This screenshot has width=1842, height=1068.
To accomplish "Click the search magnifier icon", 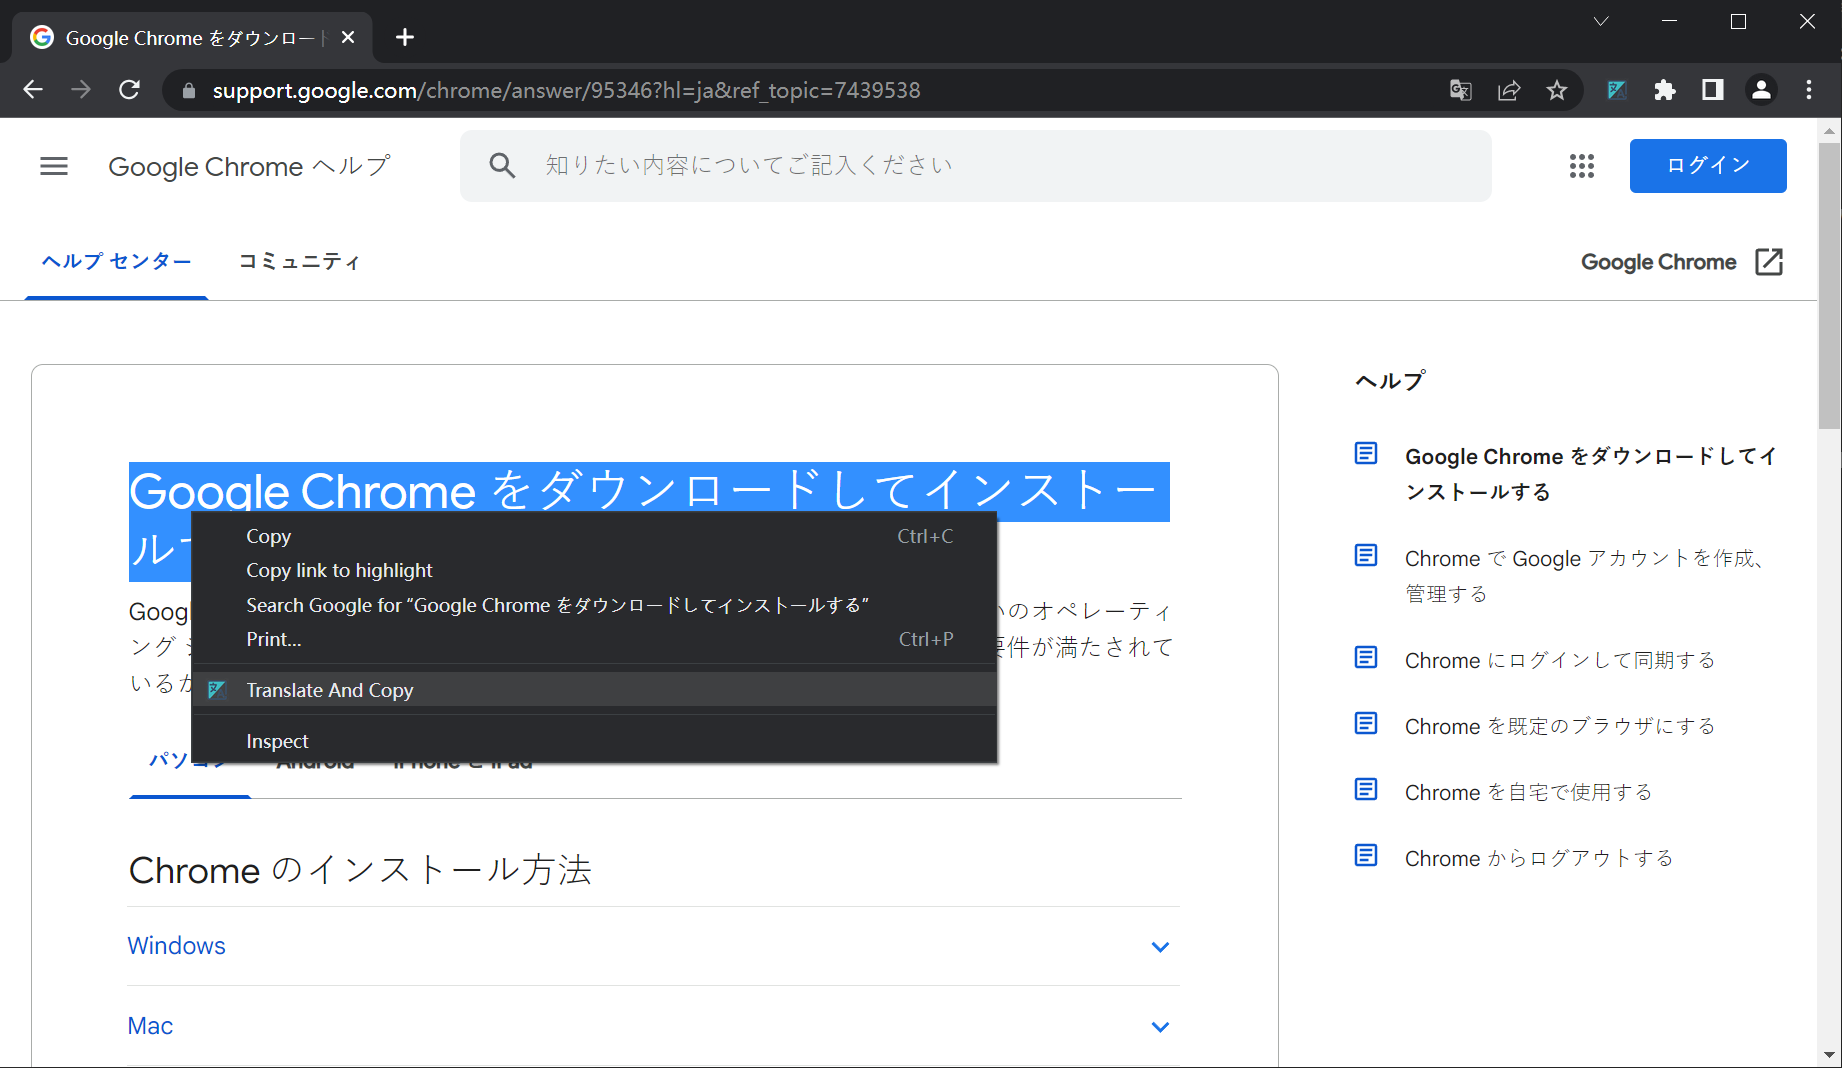I will (502, 166).
